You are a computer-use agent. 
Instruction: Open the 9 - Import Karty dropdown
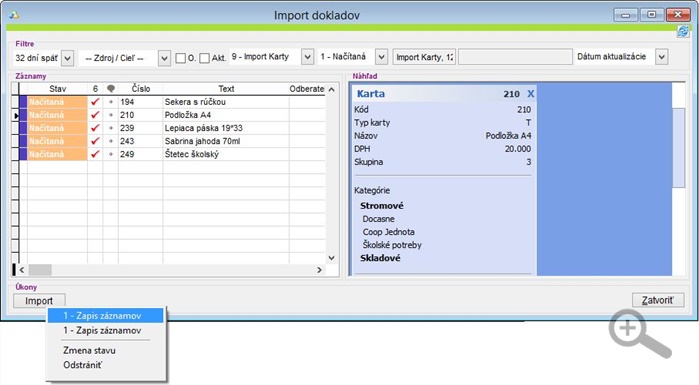pyautogui.click(x=307, y=57)
